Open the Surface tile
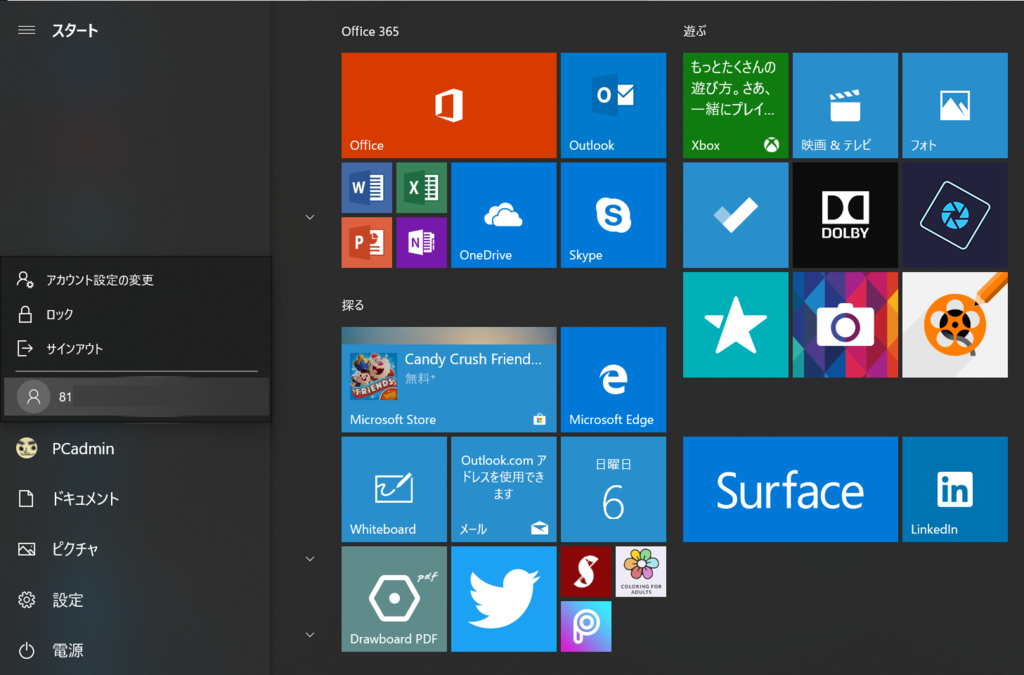 click(x=790, y=489)
